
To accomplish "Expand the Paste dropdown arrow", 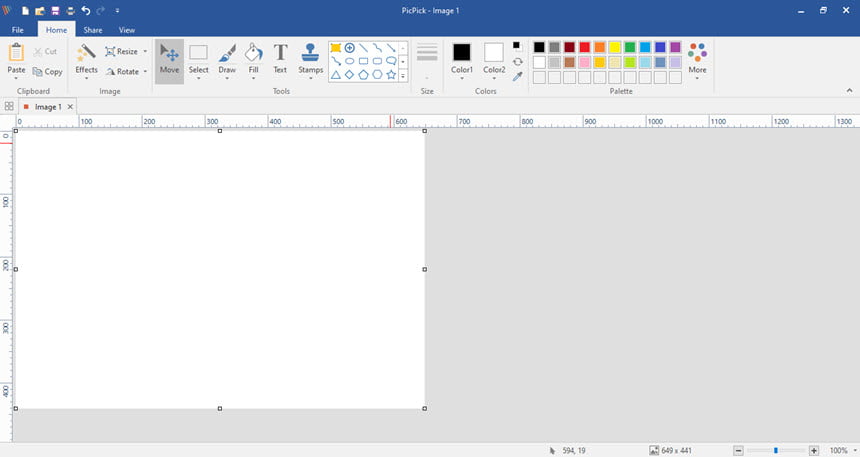I will [16, 78].
